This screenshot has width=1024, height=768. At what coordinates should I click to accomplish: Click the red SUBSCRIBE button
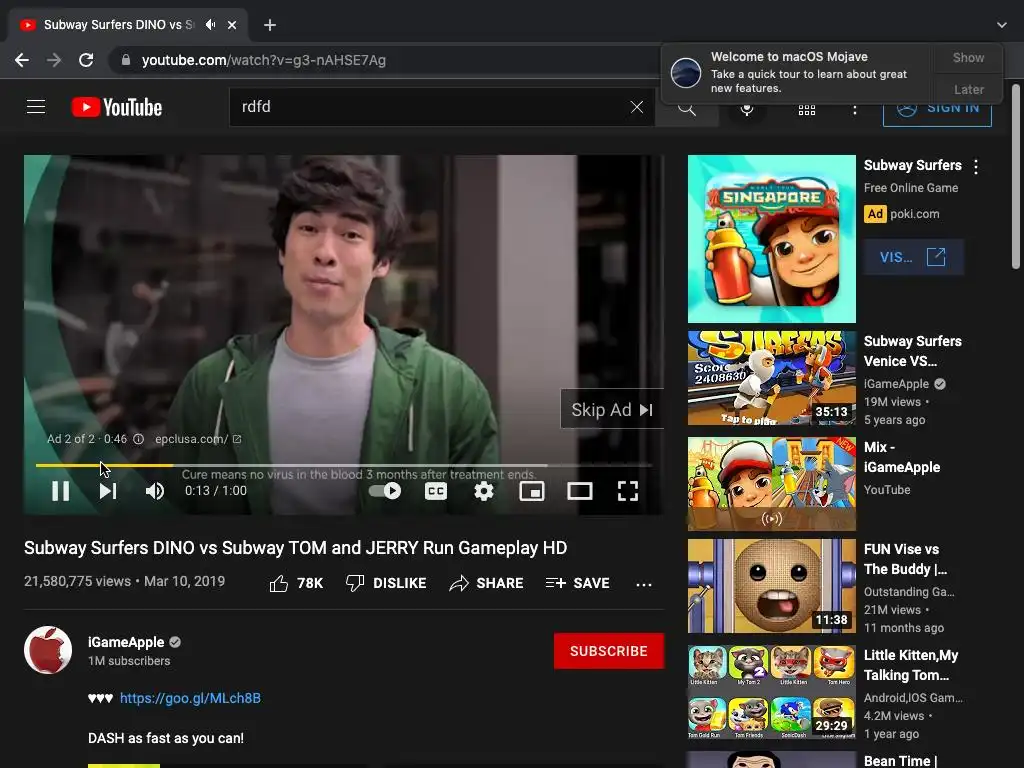[609, 651]
